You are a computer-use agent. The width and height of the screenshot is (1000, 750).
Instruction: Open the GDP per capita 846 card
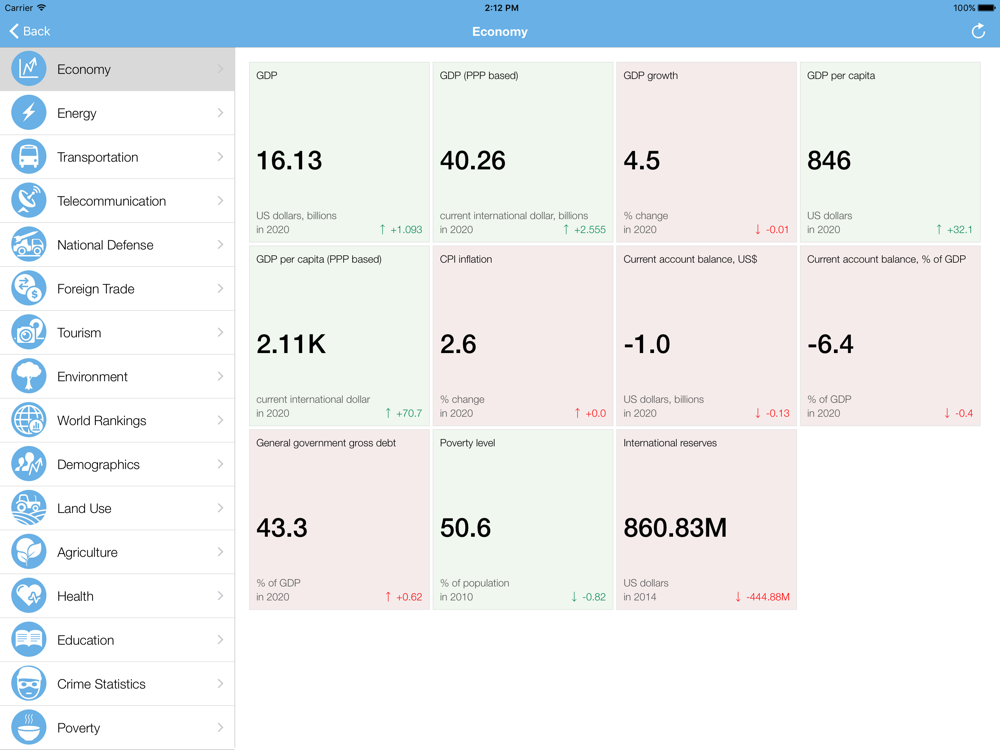click(890, 152)
